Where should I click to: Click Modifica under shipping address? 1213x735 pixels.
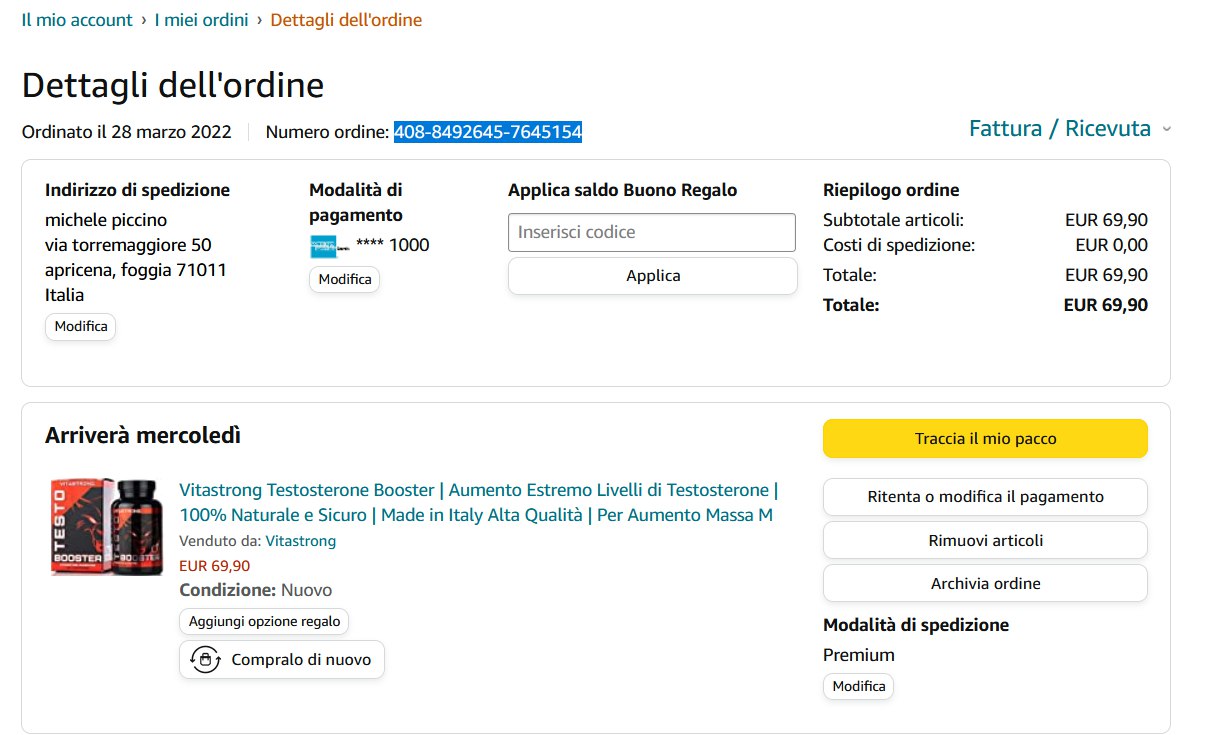[x=81, y=327]
